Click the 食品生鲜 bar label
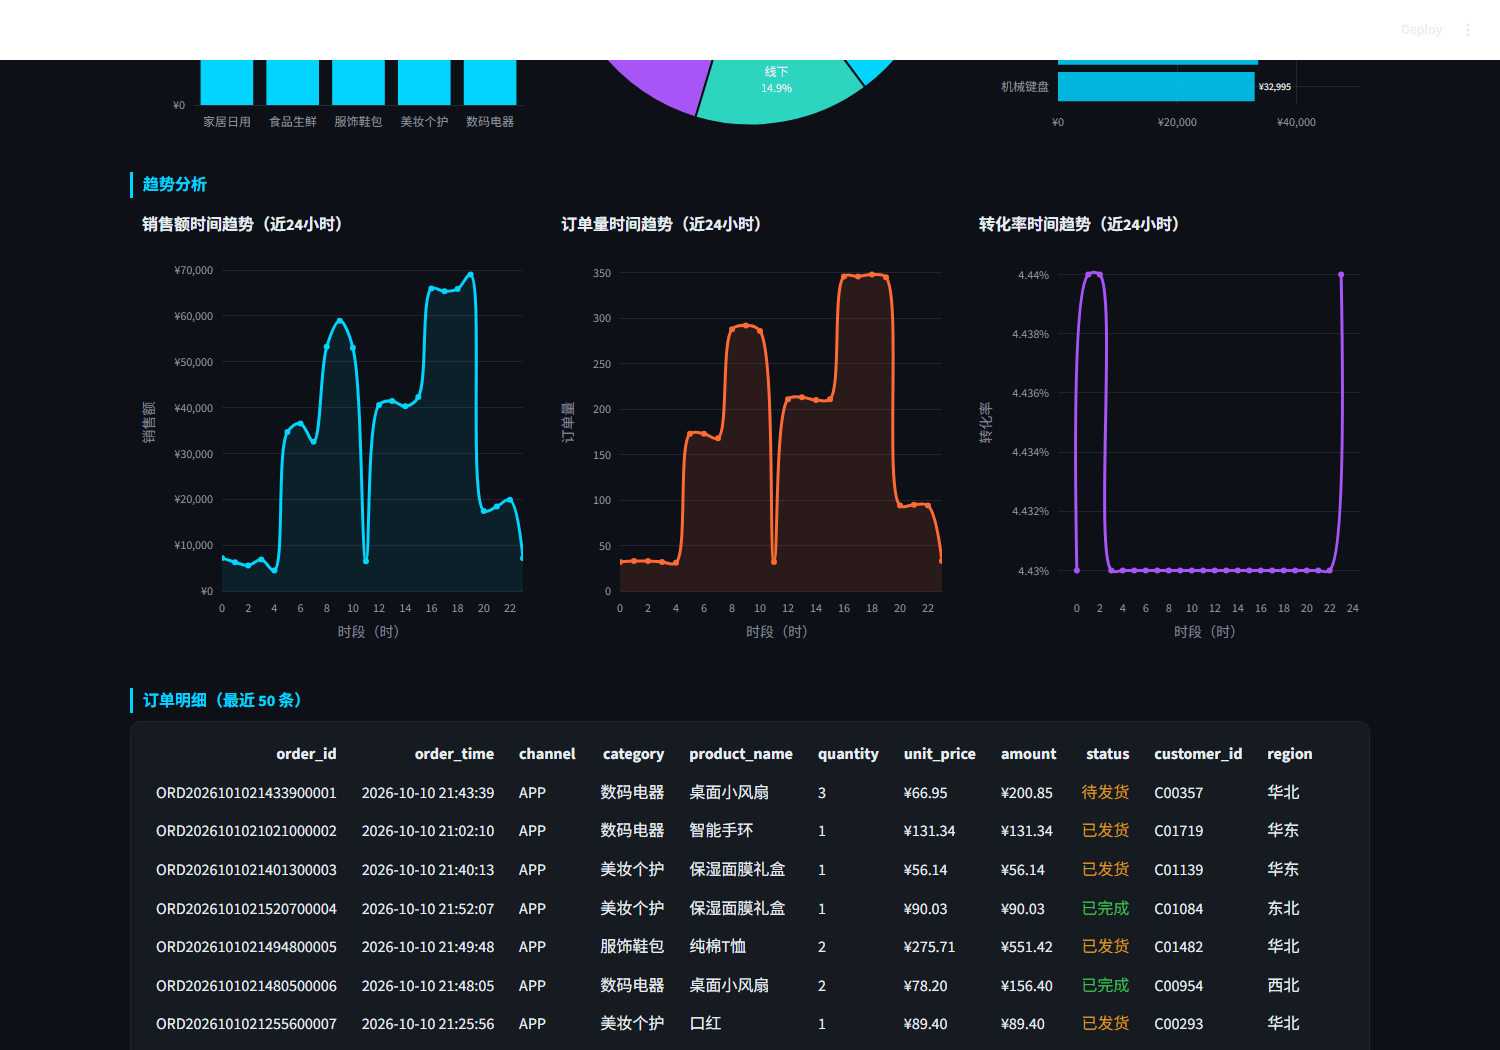Screen dimensions: 1500x1050 coord(293,122)
